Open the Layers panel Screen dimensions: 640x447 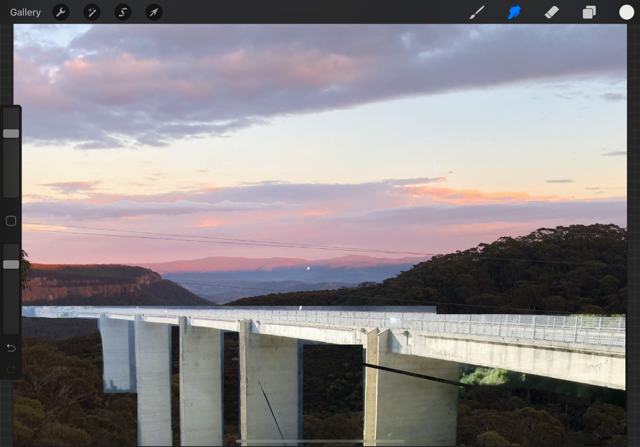(x=589, y=12)
